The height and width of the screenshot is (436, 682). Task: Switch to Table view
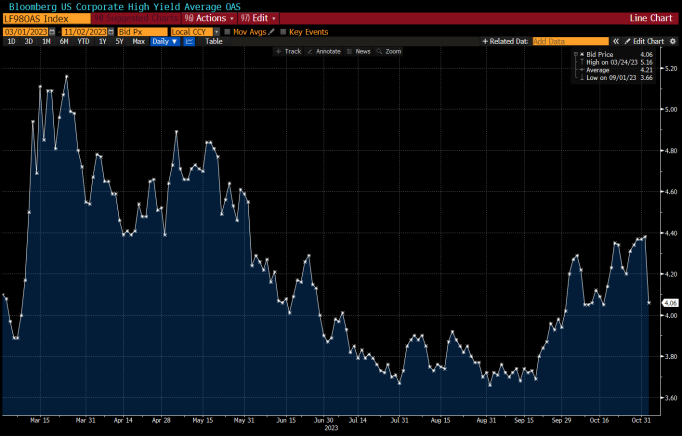[214, 41]
